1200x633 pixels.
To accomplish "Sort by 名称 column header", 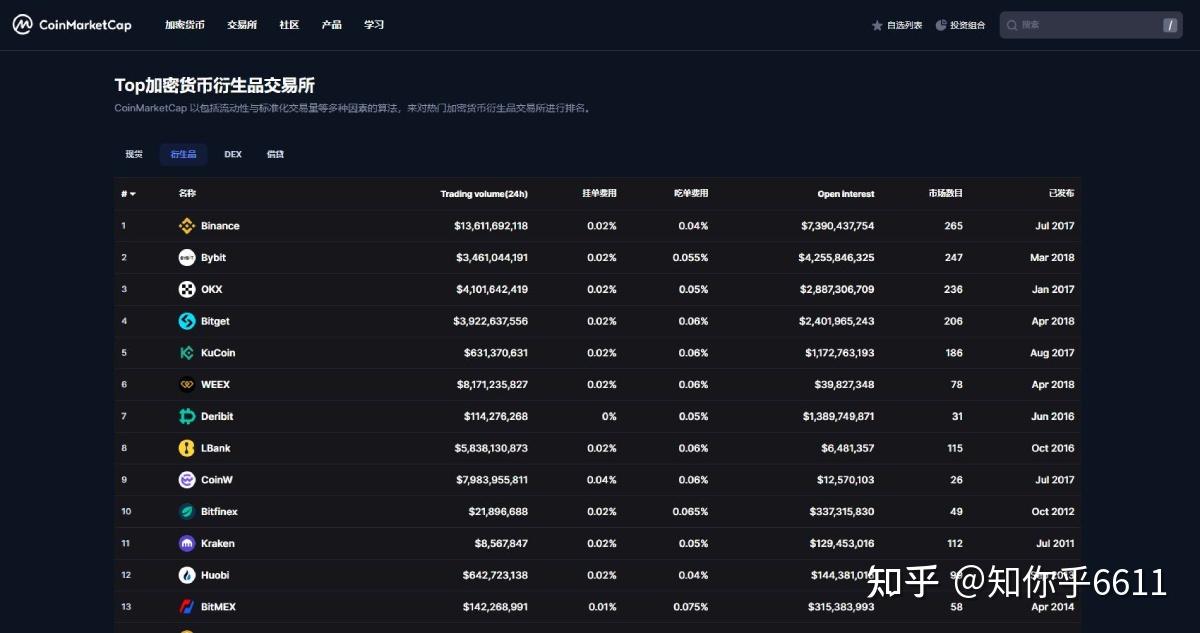I will click(x=187, y=194).
